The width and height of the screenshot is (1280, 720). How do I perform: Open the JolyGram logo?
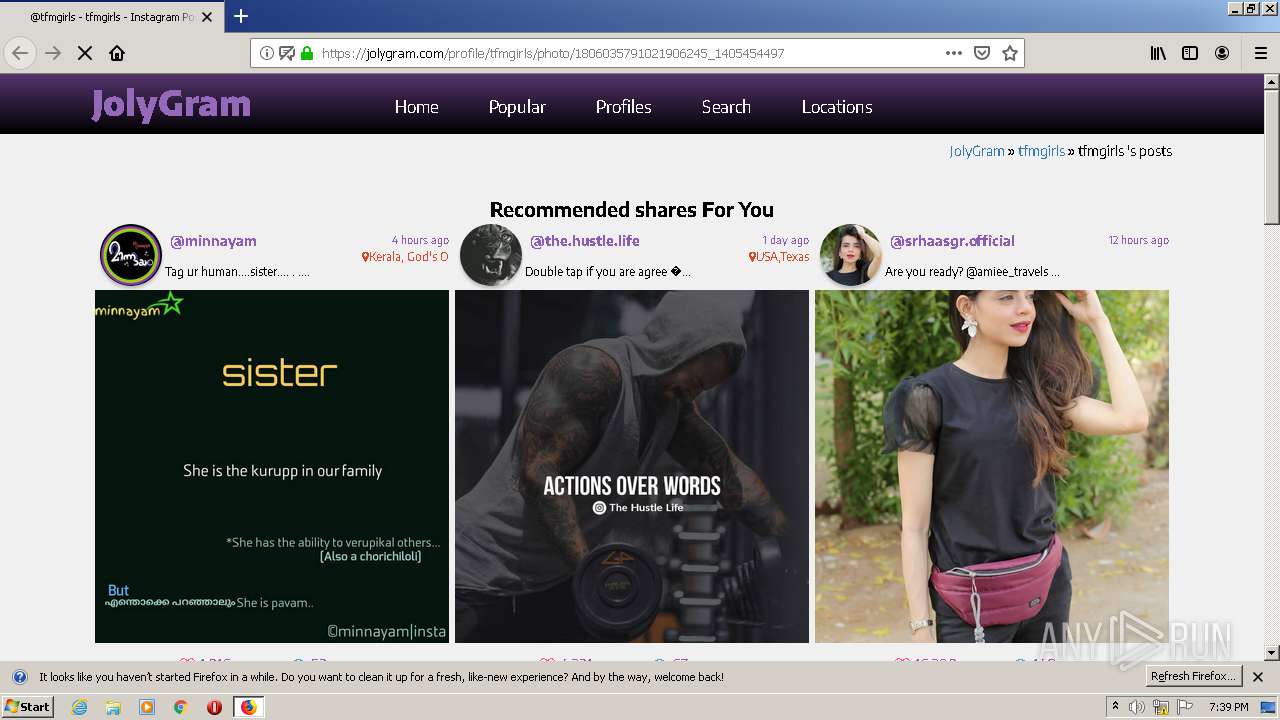point(171,104)
